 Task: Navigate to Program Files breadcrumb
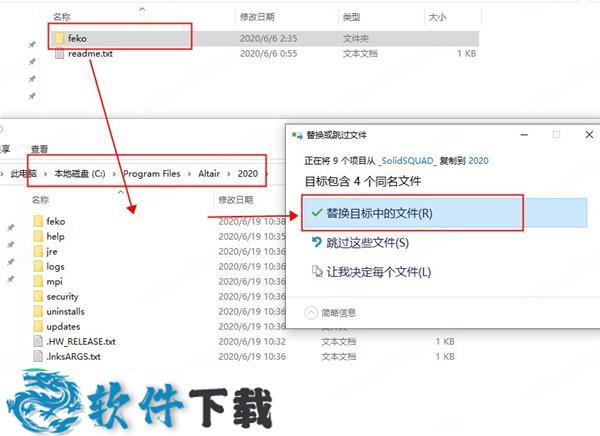(x=152, y=174)
